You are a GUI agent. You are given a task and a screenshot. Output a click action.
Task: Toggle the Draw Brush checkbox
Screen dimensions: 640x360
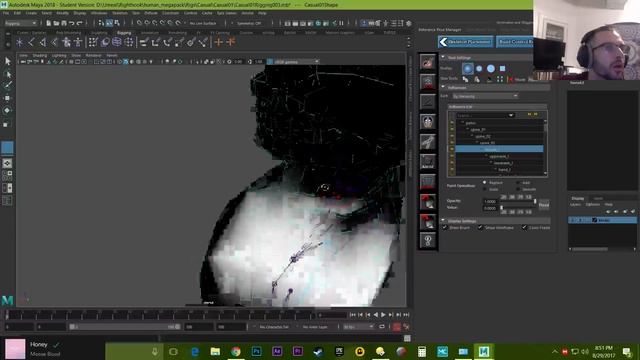pos(445,227)
